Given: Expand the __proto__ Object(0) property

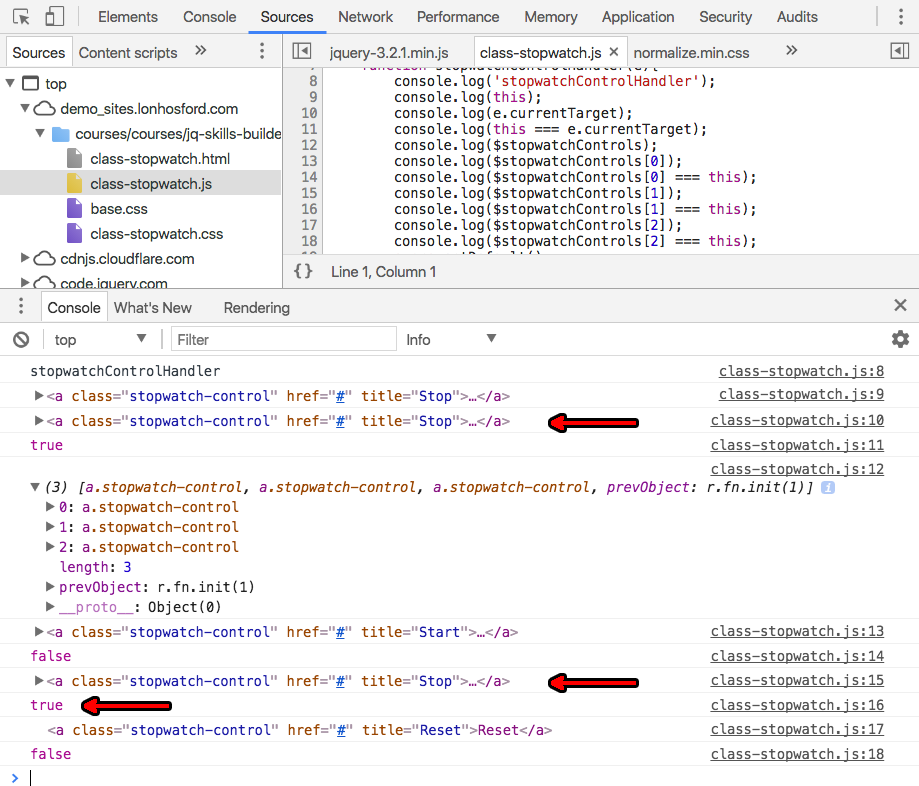Looking at the screenshot, I should click(50, 607).
